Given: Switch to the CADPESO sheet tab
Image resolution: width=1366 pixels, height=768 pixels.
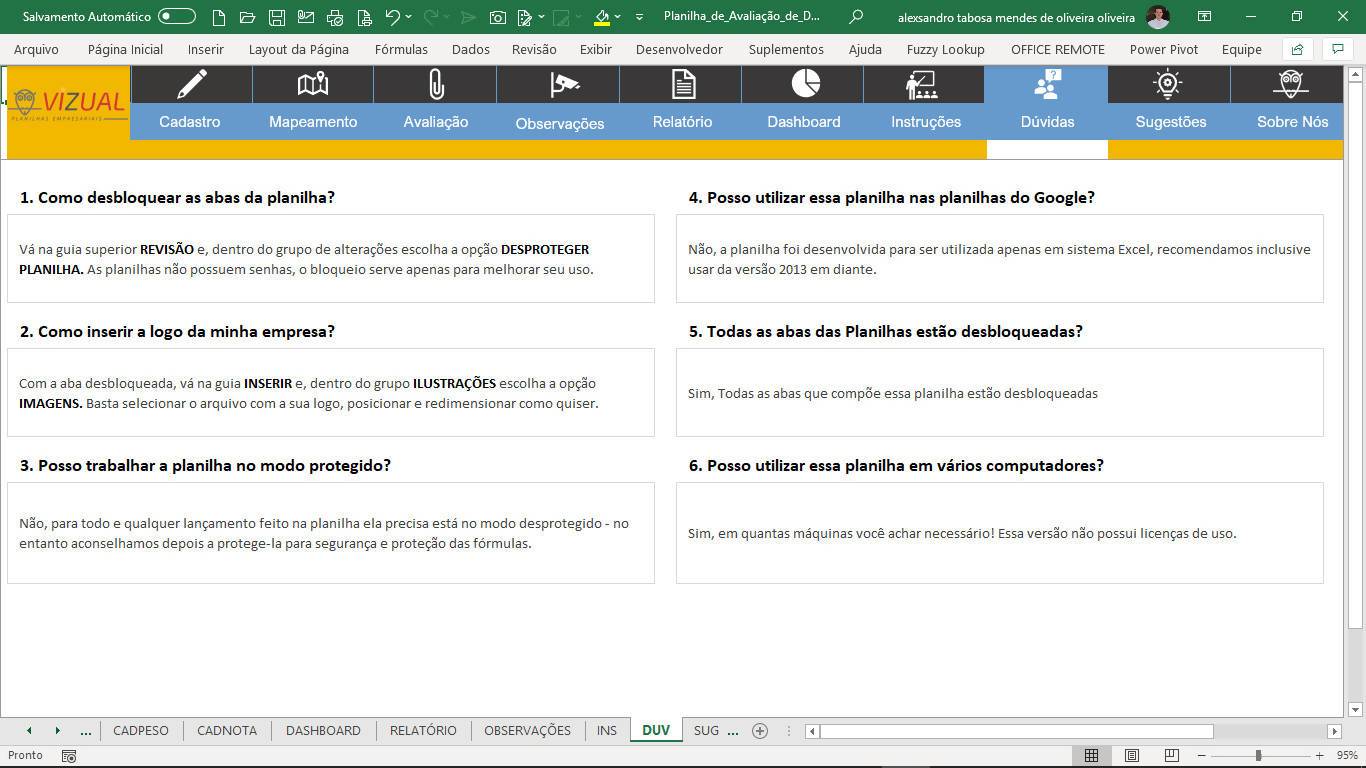Looking at the screenshot, I should 141,730.
